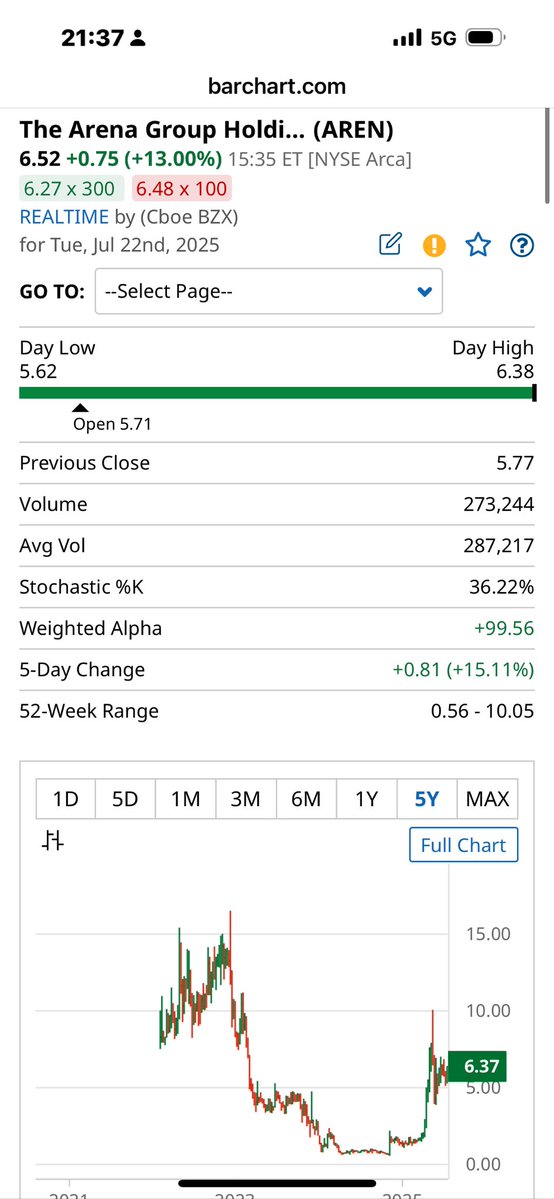The image size is (554, 1199).
Task: Select the 5Y chart range
Action: 427,799
